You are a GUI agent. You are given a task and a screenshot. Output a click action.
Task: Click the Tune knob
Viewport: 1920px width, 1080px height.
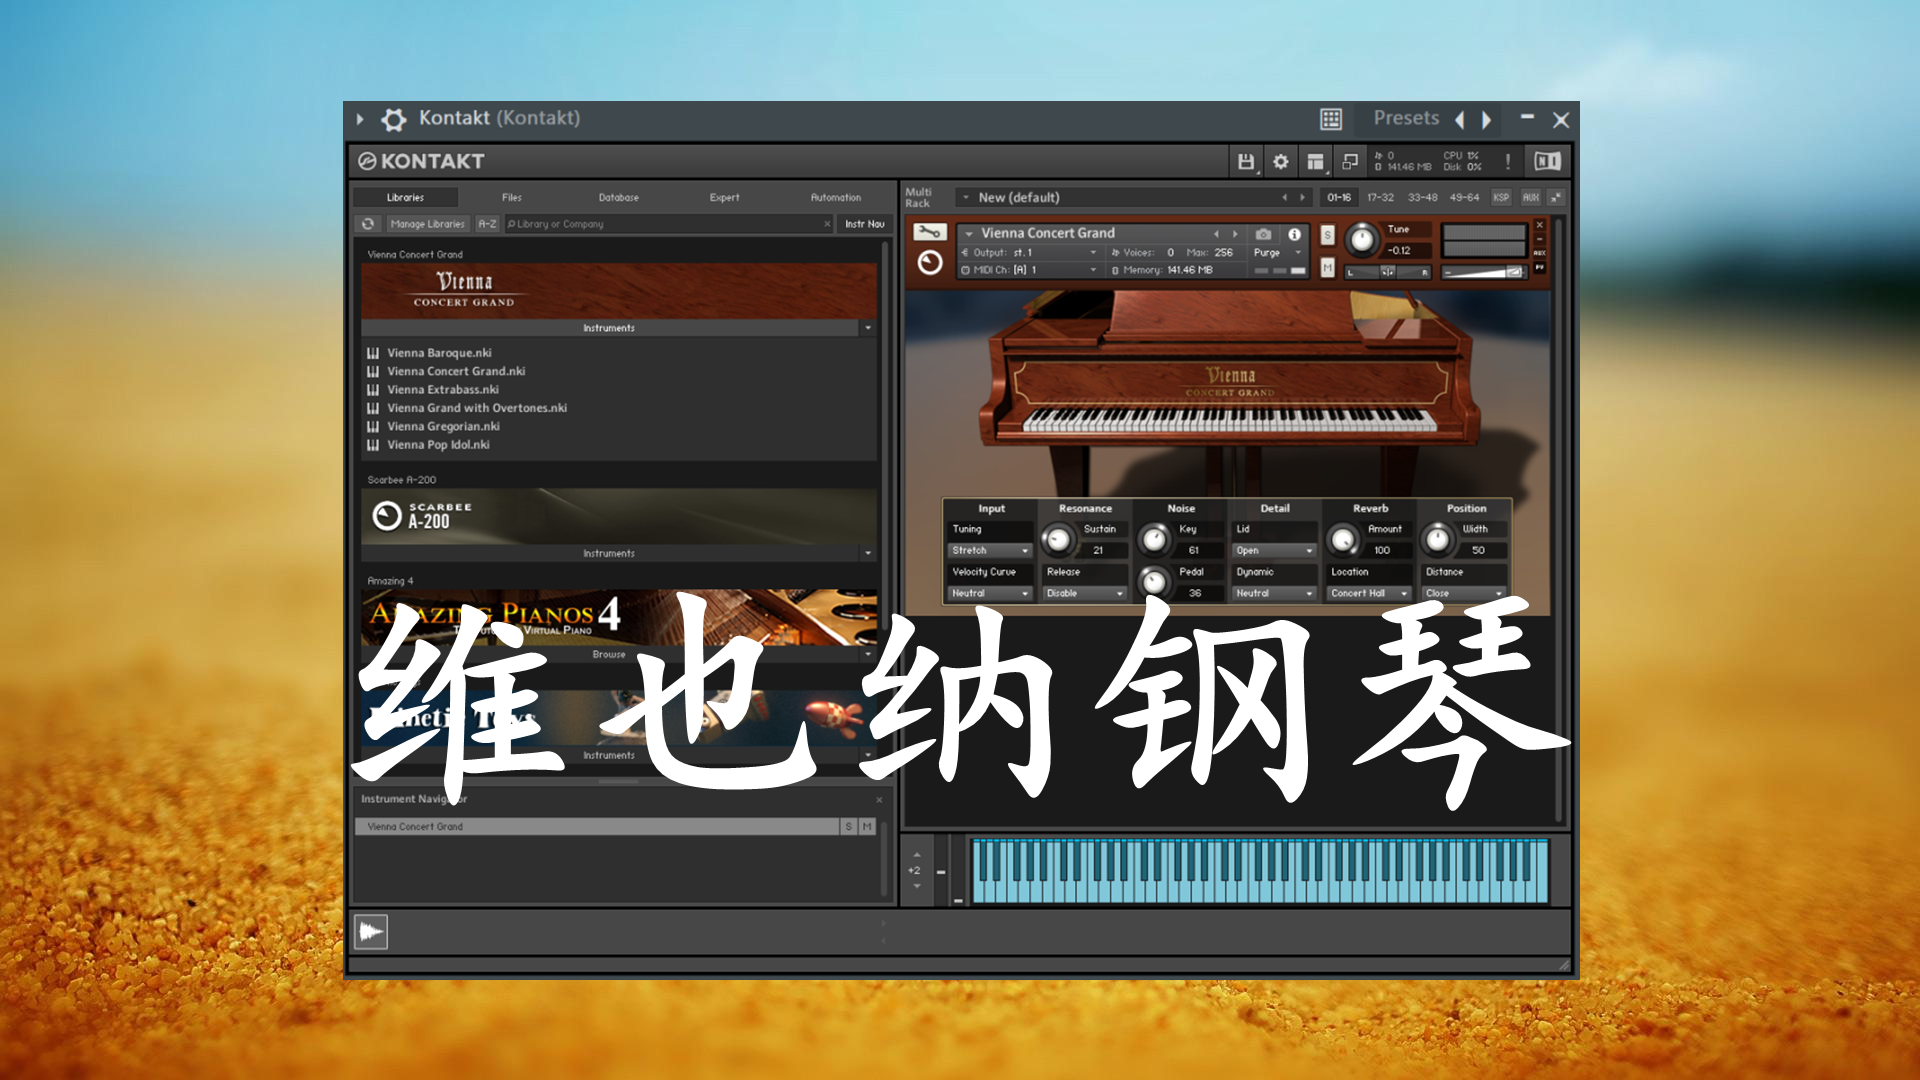1361,240
